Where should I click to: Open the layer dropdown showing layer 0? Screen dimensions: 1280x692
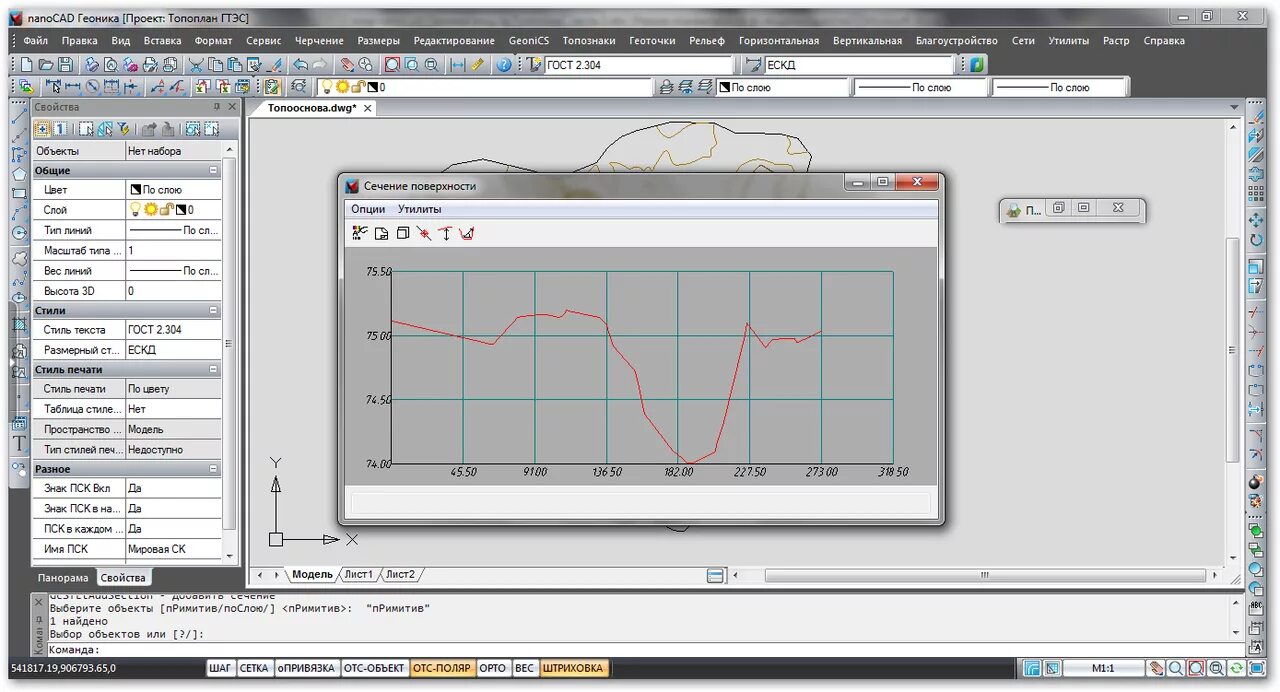click(485, 88)
